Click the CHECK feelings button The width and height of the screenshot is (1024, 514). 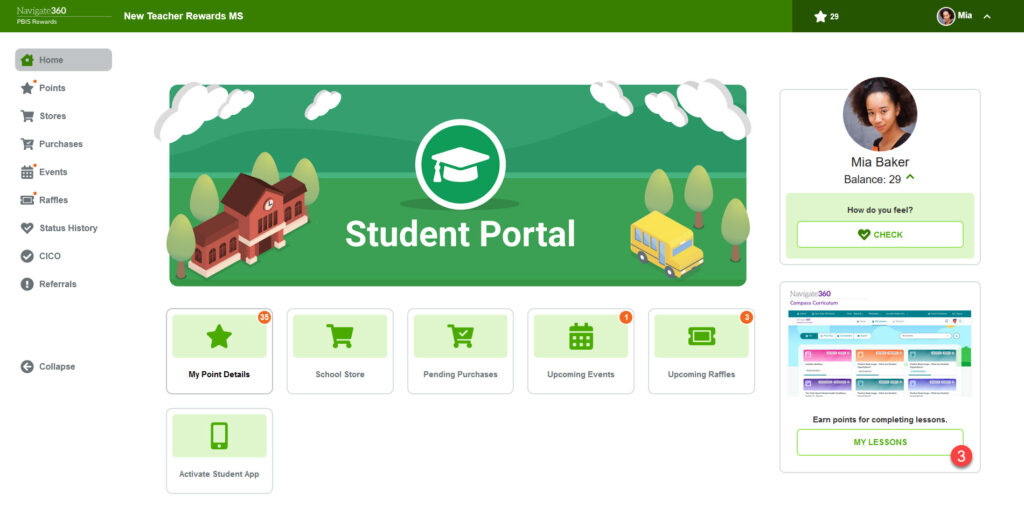880,234
